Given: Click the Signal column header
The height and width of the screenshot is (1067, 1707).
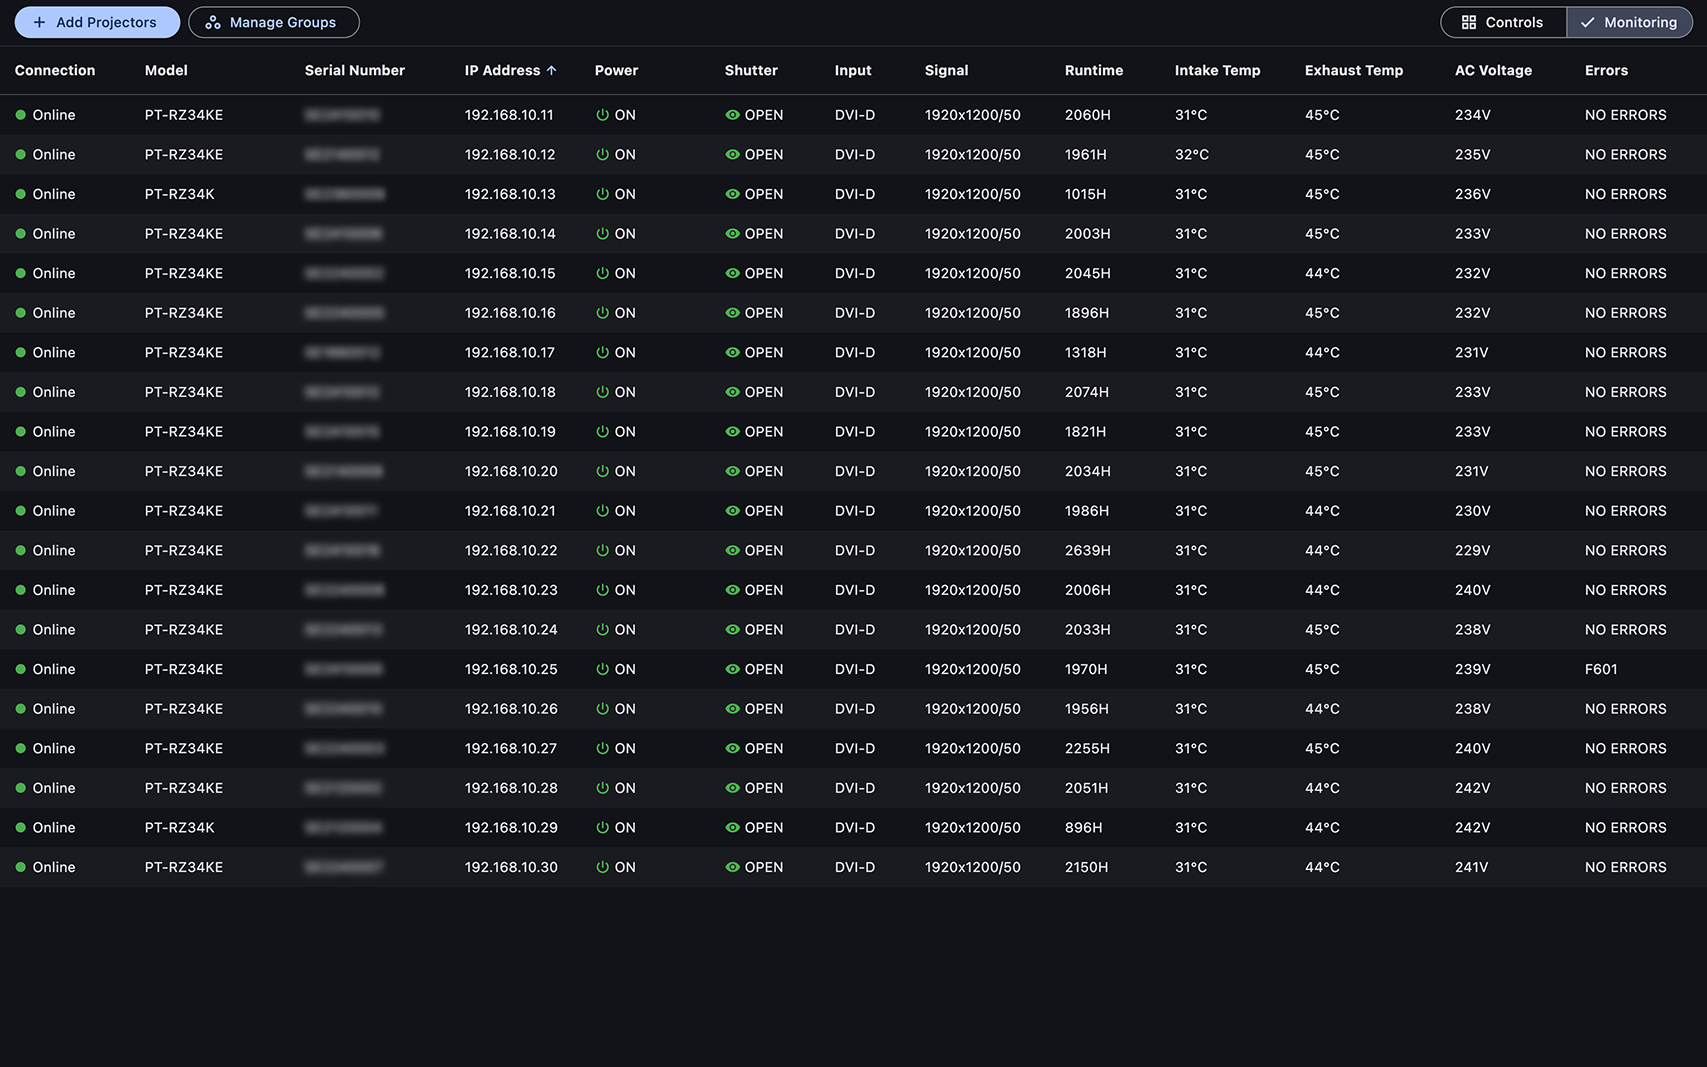Looking at the screenshot, I should (947, 70).
